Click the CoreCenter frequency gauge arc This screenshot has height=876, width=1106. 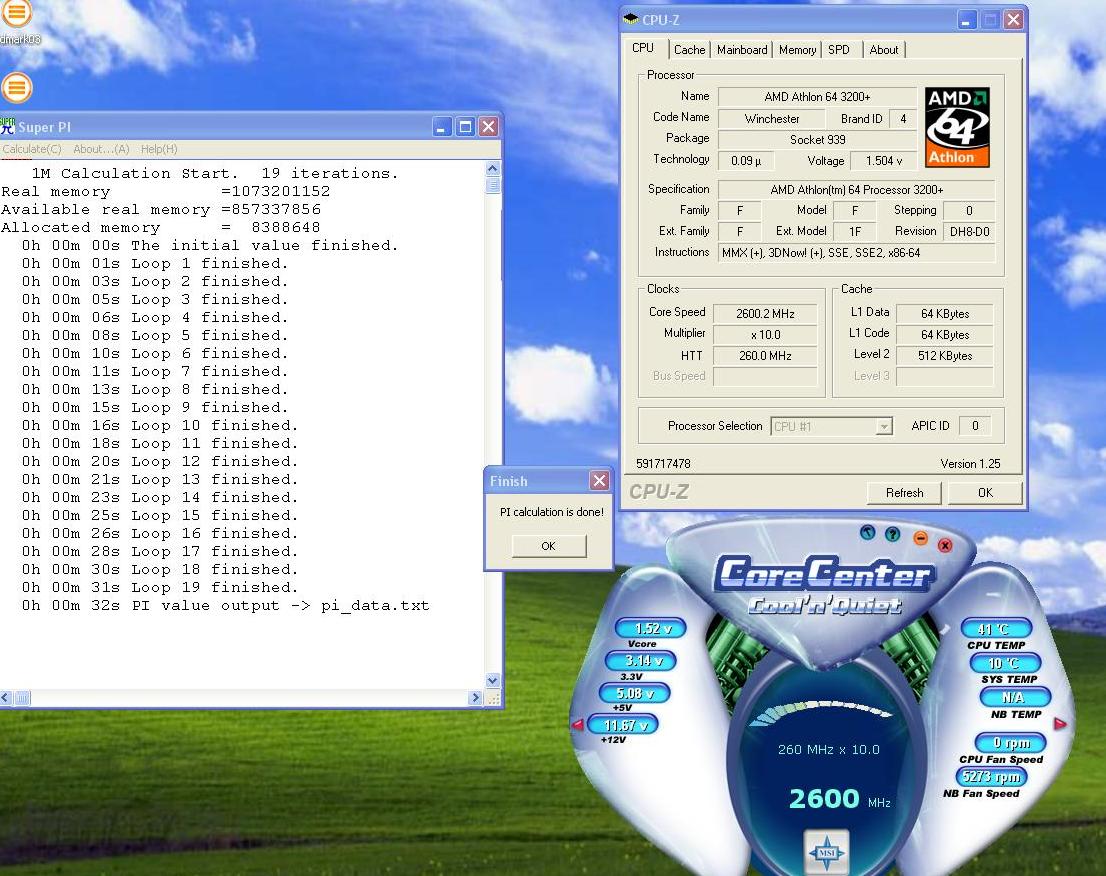tap(822, 712)
